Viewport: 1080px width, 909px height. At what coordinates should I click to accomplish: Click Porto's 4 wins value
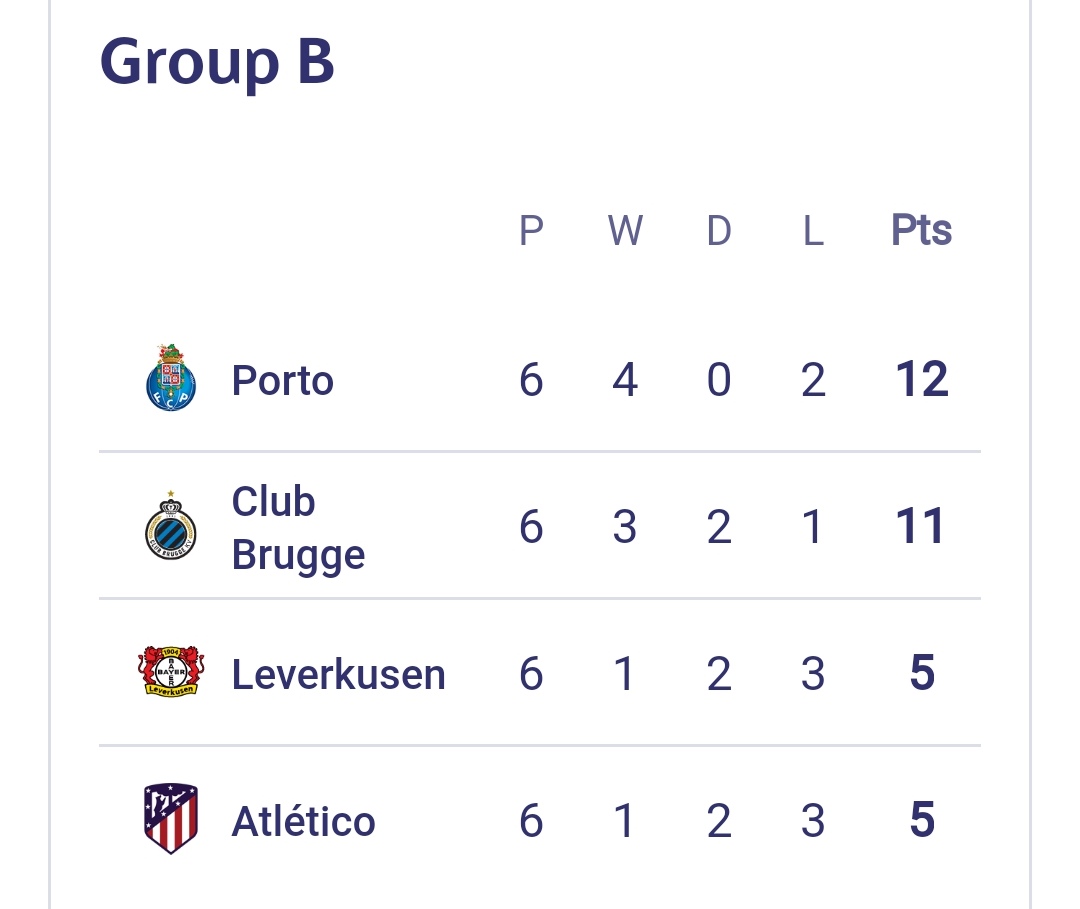point(625,380)
